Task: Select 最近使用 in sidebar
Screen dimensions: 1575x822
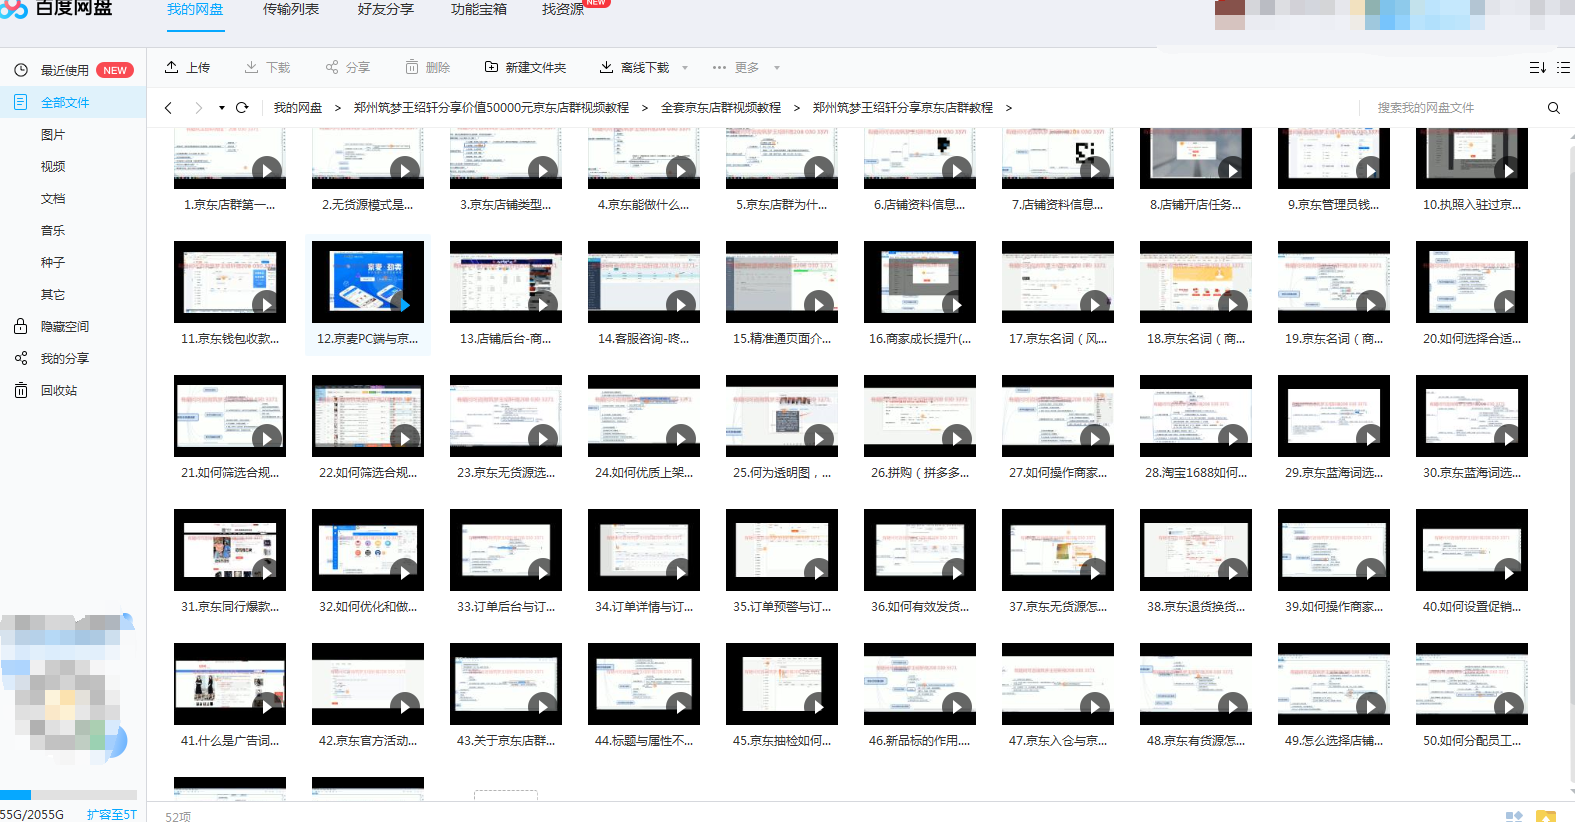Action: coord(73,71)
